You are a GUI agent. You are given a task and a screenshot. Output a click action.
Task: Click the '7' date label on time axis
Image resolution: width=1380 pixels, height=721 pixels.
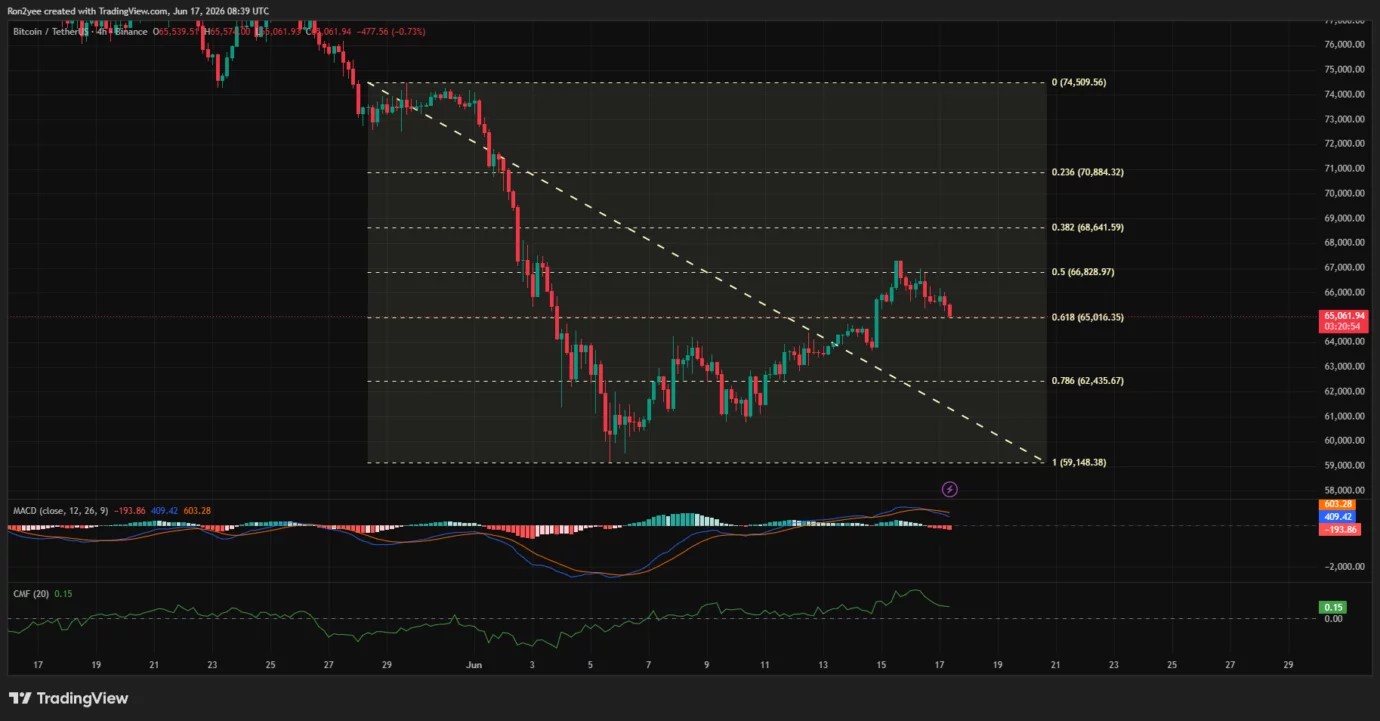[649, 664]
